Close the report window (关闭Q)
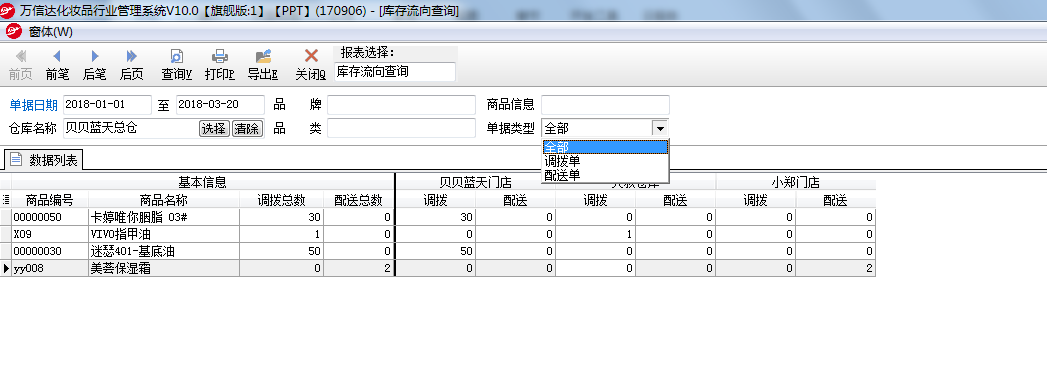The height and width of the screenshot is (370, 1047). (x=310, y=65)
